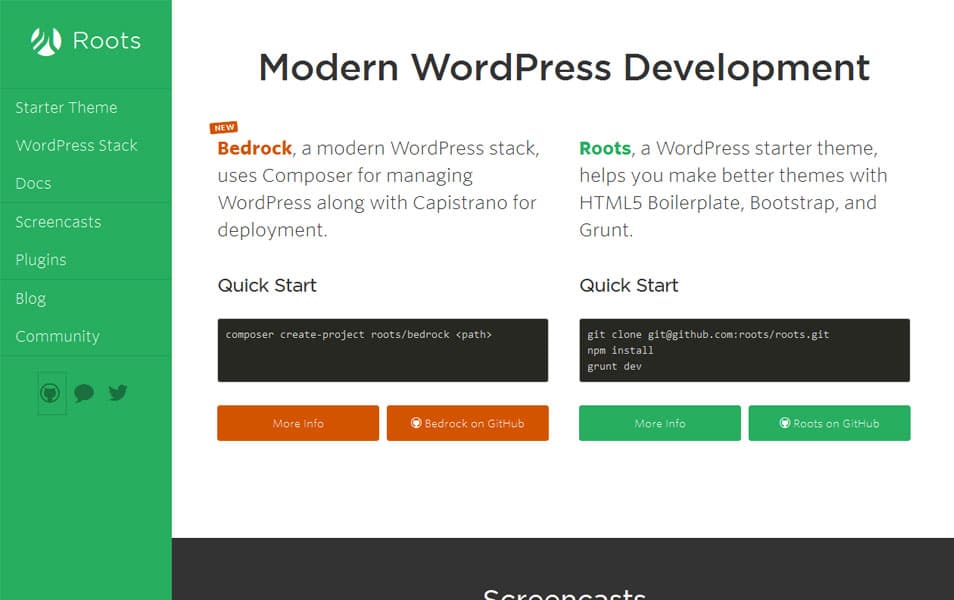Viewport: 954px width, 600px height.
Task: Click the Bedrock on GitHub button
Action: click(467, 423)
